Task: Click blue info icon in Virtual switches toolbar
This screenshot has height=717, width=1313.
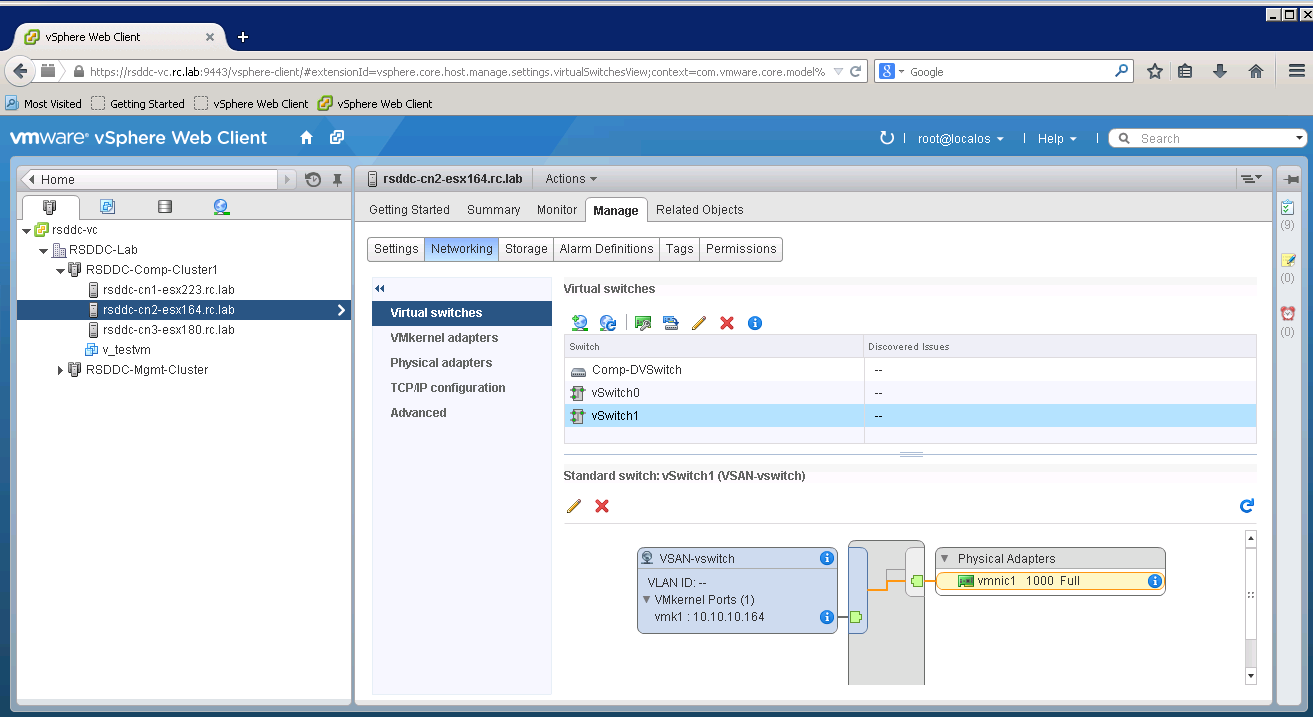Action: click(755, 323)
